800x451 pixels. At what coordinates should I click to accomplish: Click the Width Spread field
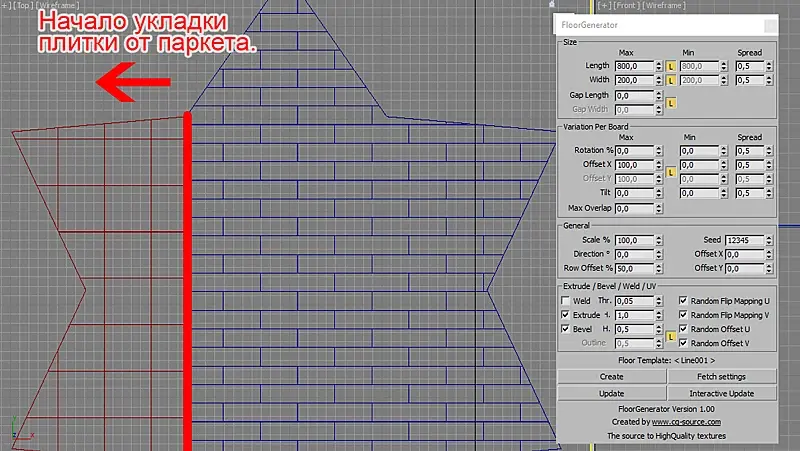click(750, 81)
